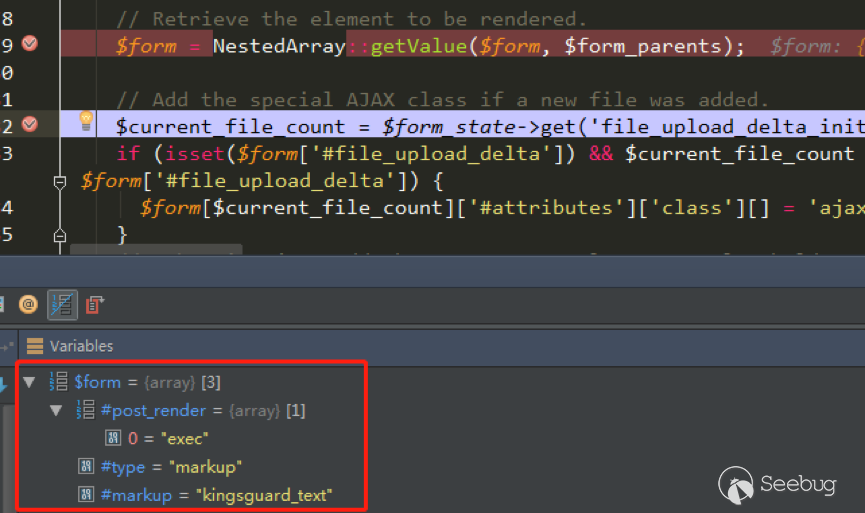865x513 pixels.
Task: Click the blue arrow icon left of $form row
Action: [2, 384]
